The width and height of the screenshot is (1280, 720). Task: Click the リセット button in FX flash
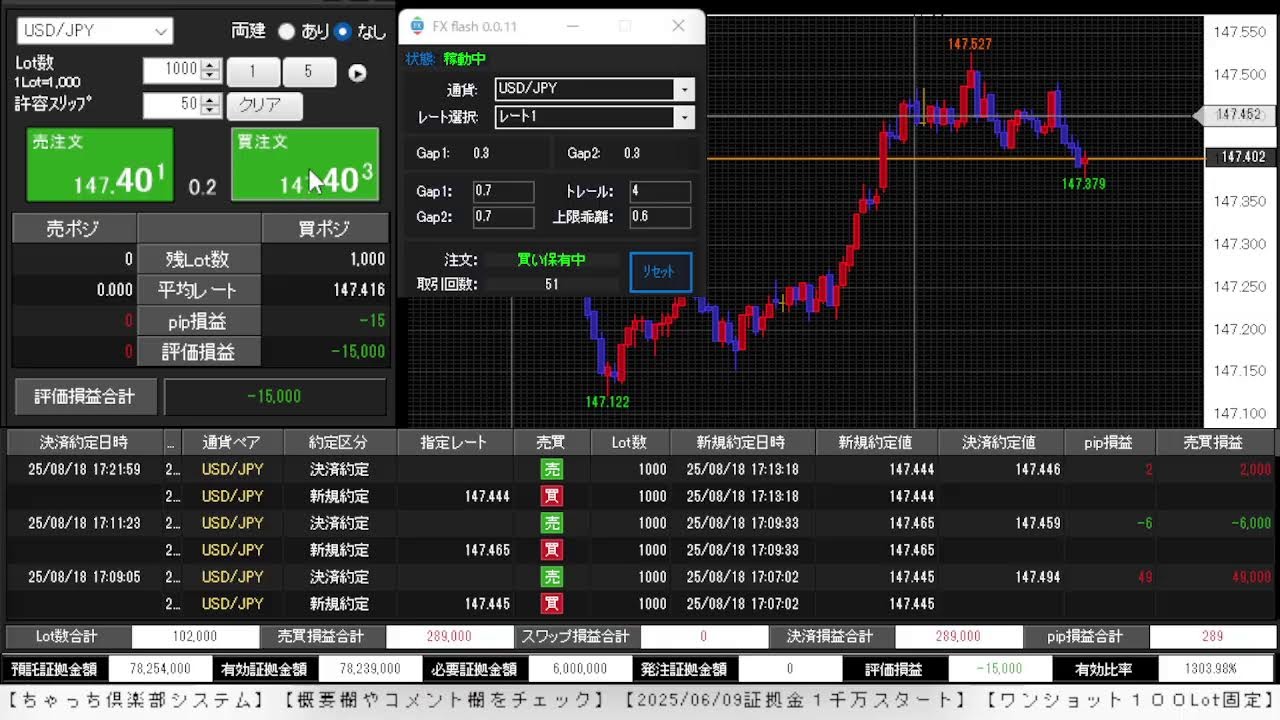pyautogui.click(x=660, y=272)
